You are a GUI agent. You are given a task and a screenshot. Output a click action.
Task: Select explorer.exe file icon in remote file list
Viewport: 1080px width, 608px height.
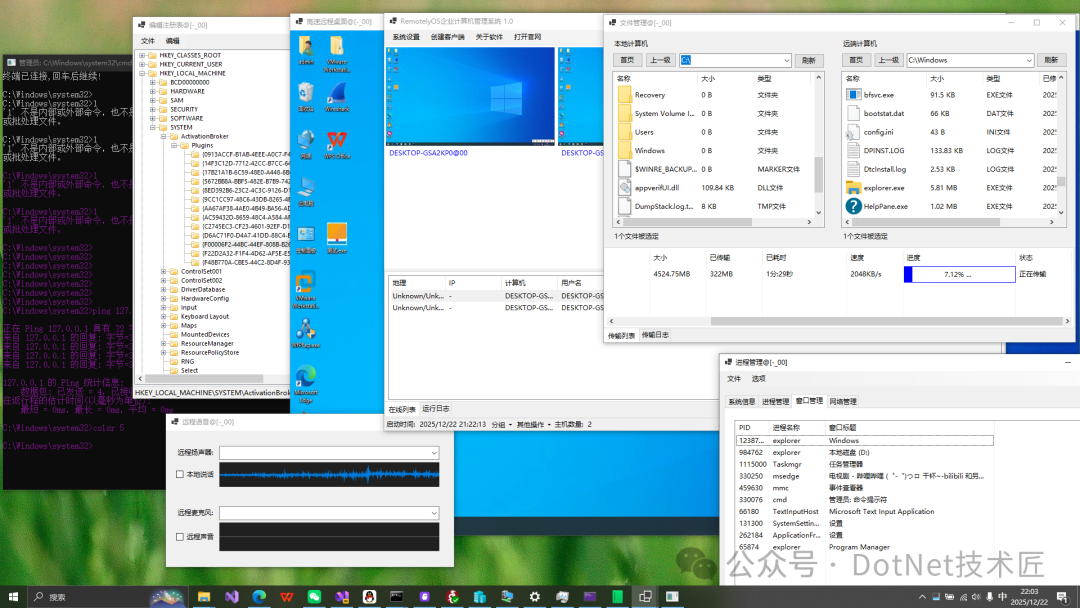853,187
